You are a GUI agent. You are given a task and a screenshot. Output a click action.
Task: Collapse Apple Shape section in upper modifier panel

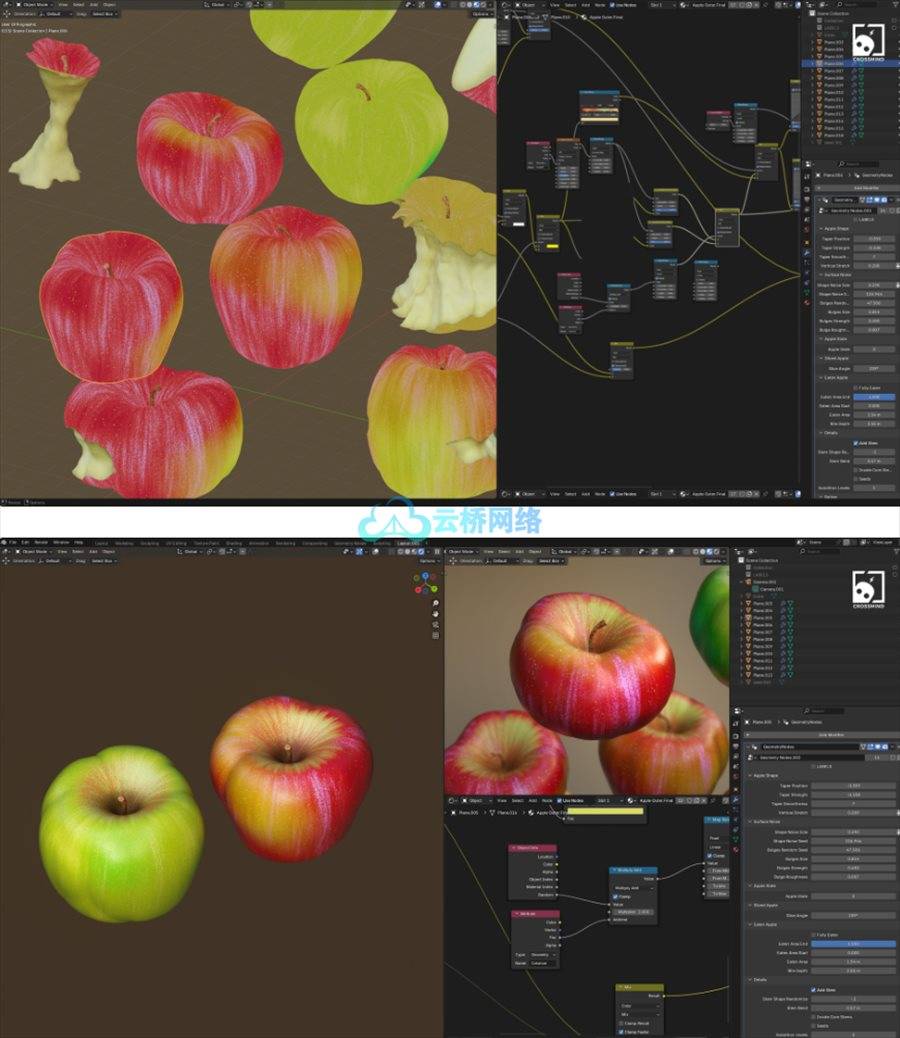[x=821, y=228]
